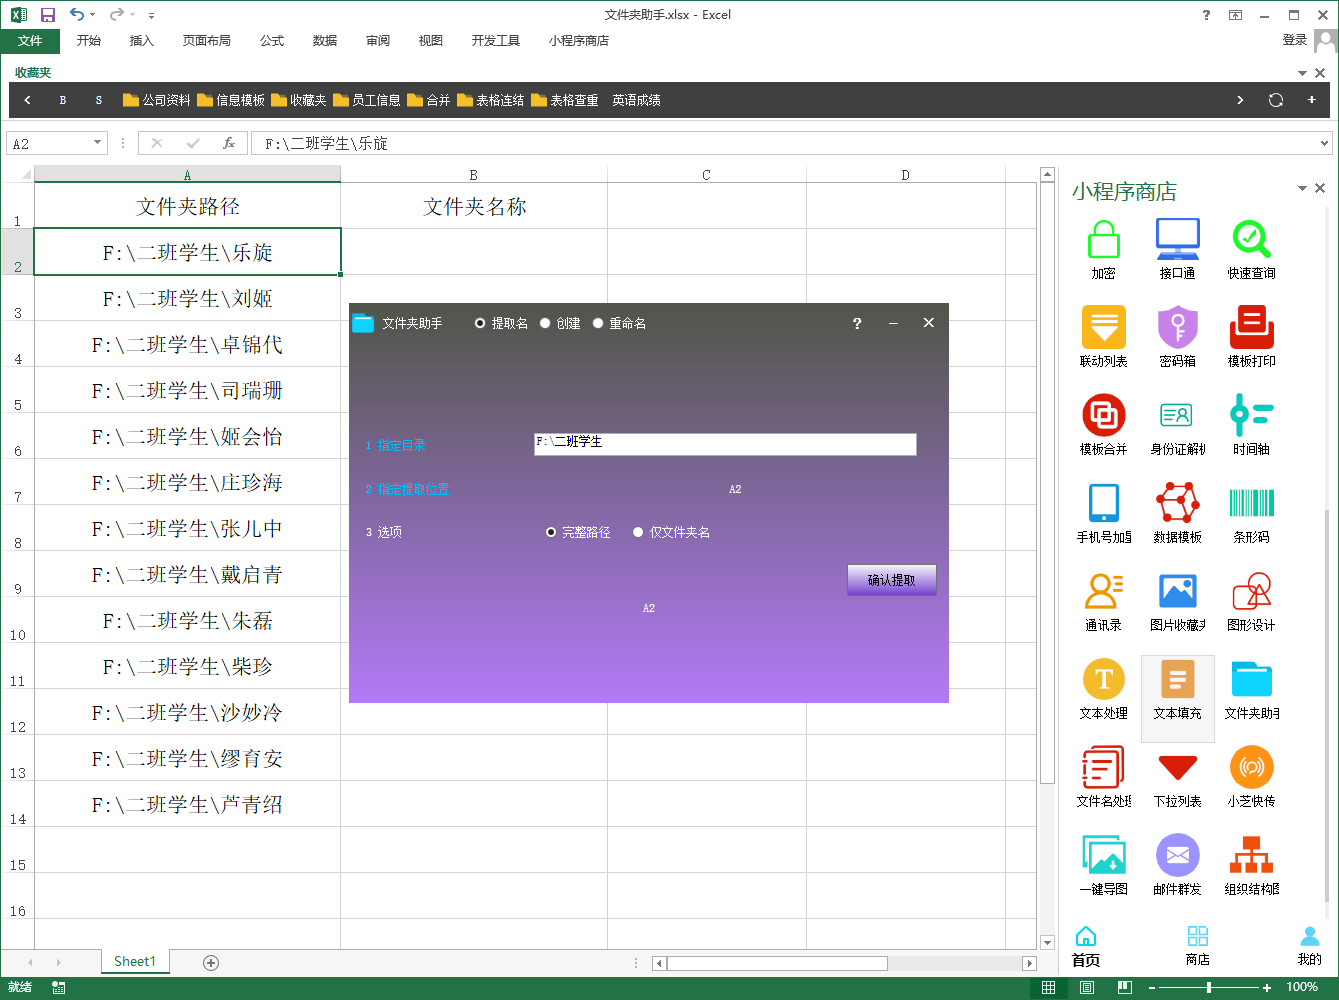Open the 手机号加密 phone tool

[x=1103, y=513]
